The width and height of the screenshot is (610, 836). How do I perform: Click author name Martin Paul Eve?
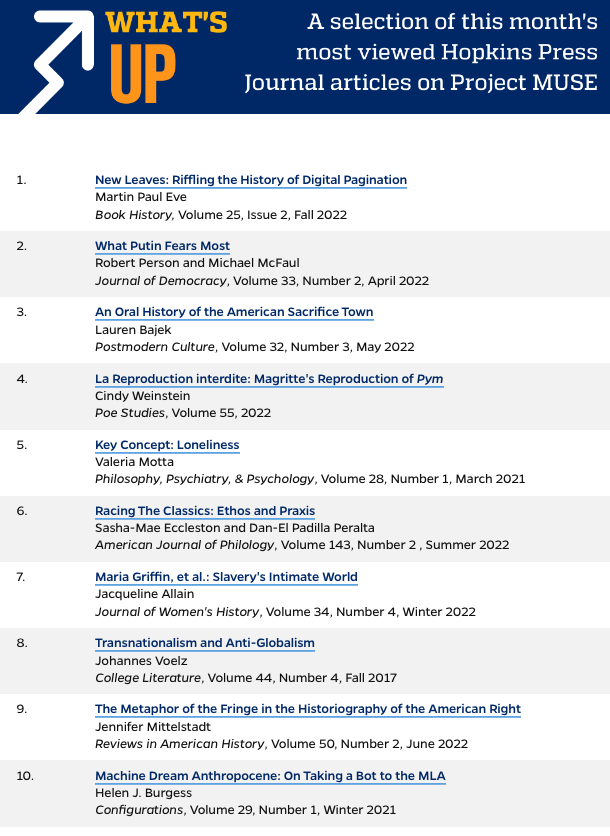(141, 197)
